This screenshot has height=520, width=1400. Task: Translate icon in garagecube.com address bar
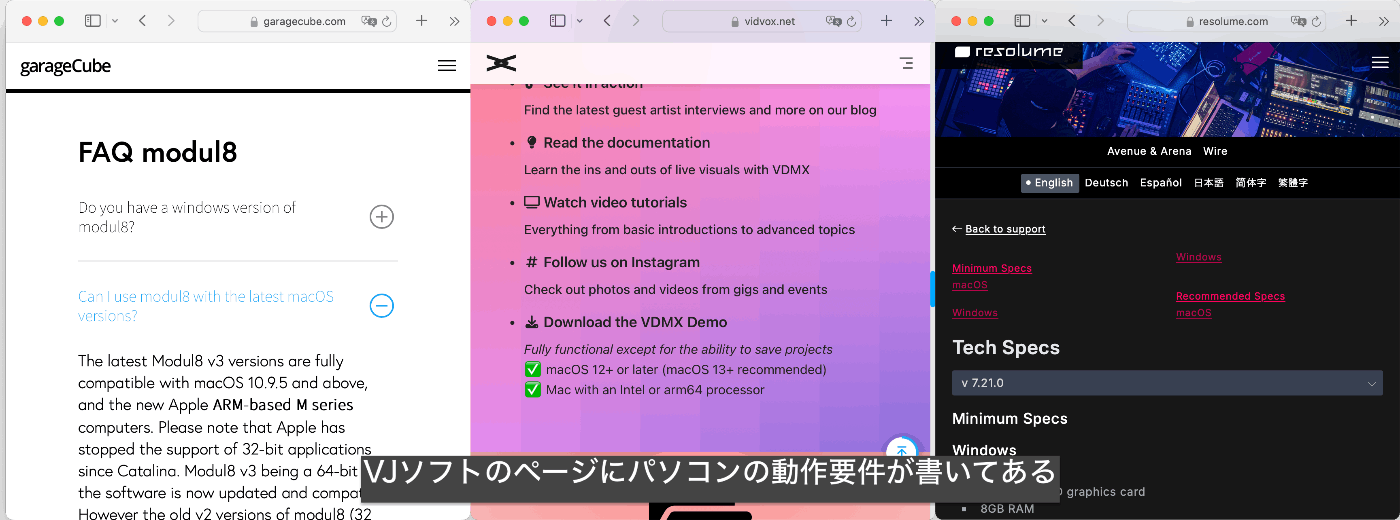[x=369, y=21]
